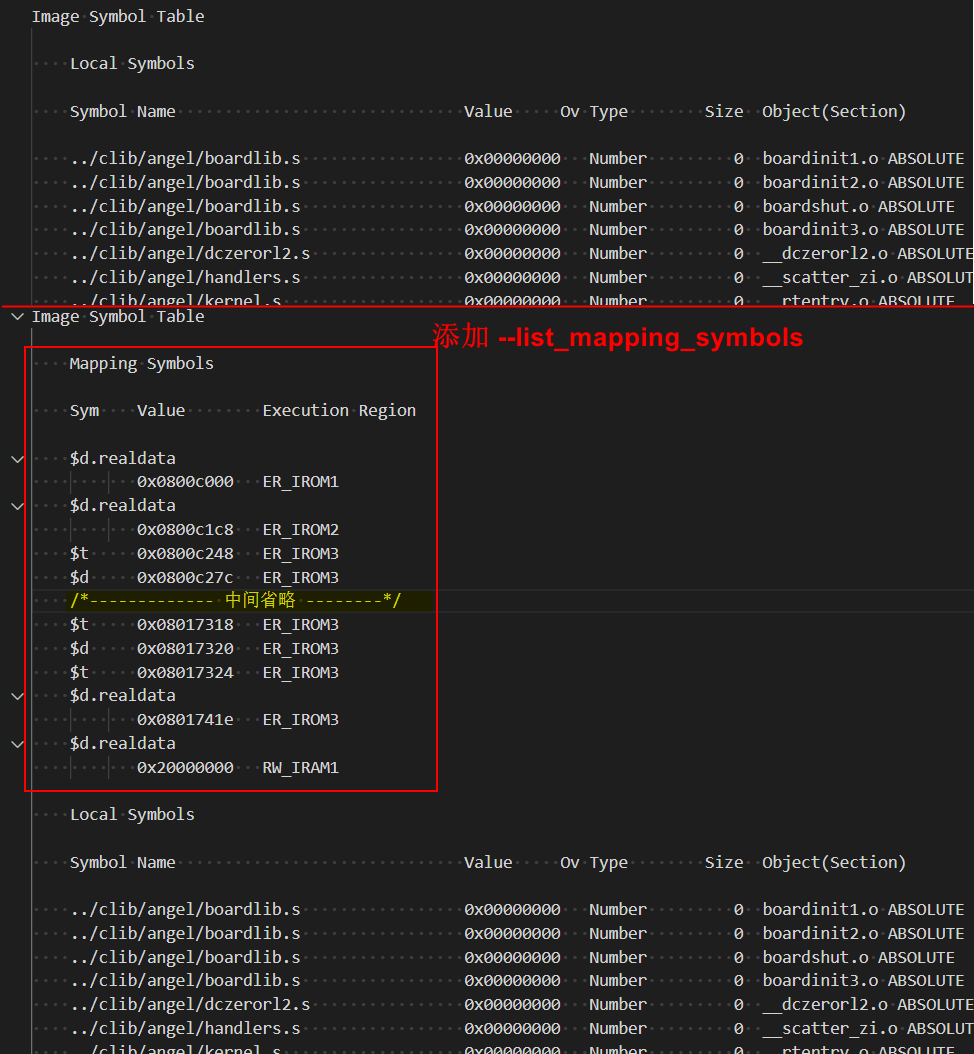Click the $t symbol at 0x08017318
This screenshot has width=974, height=1054.
point(79,624)
